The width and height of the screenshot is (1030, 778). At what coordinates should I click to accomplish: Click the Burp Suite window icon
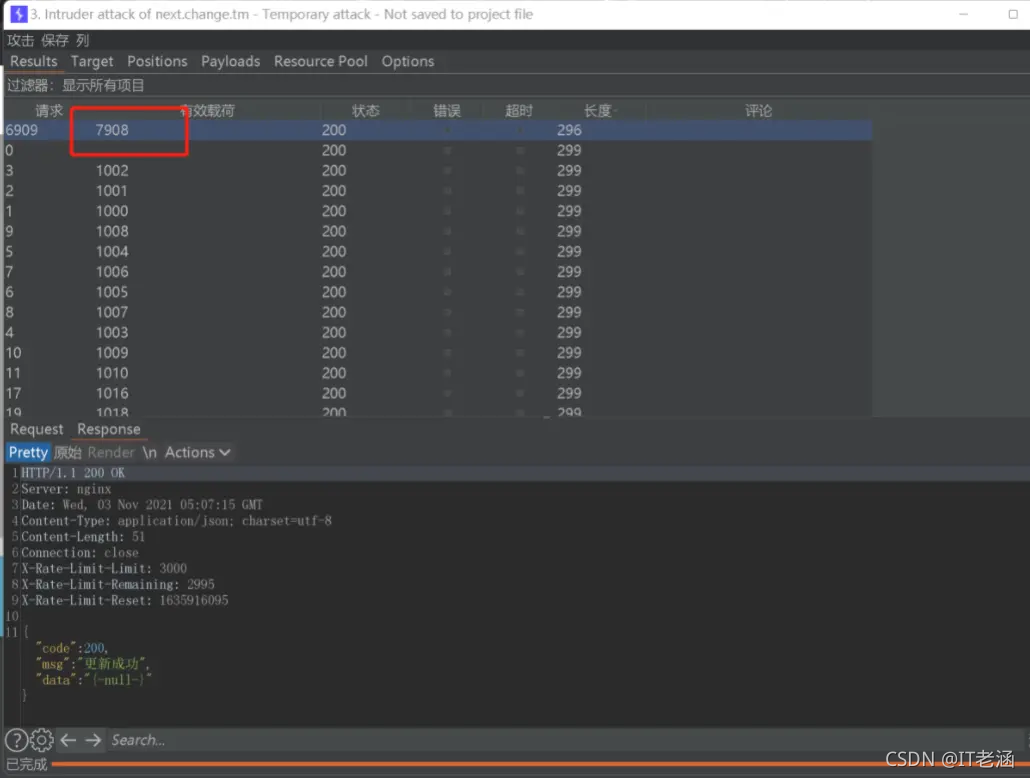coord(18,14)
